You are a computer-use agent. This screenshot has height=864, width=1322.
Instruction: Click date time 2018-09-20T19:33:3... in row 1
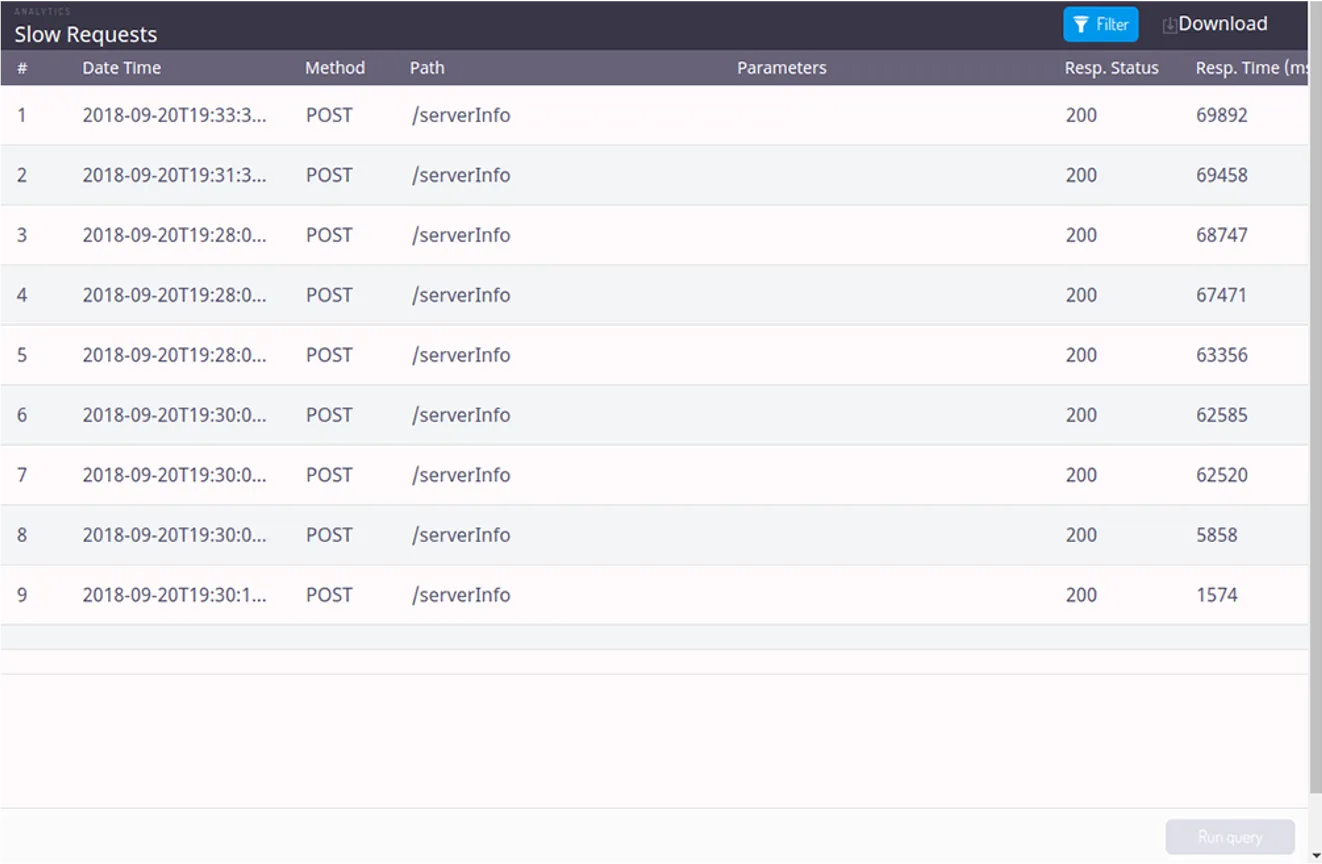tap(175, 115)
